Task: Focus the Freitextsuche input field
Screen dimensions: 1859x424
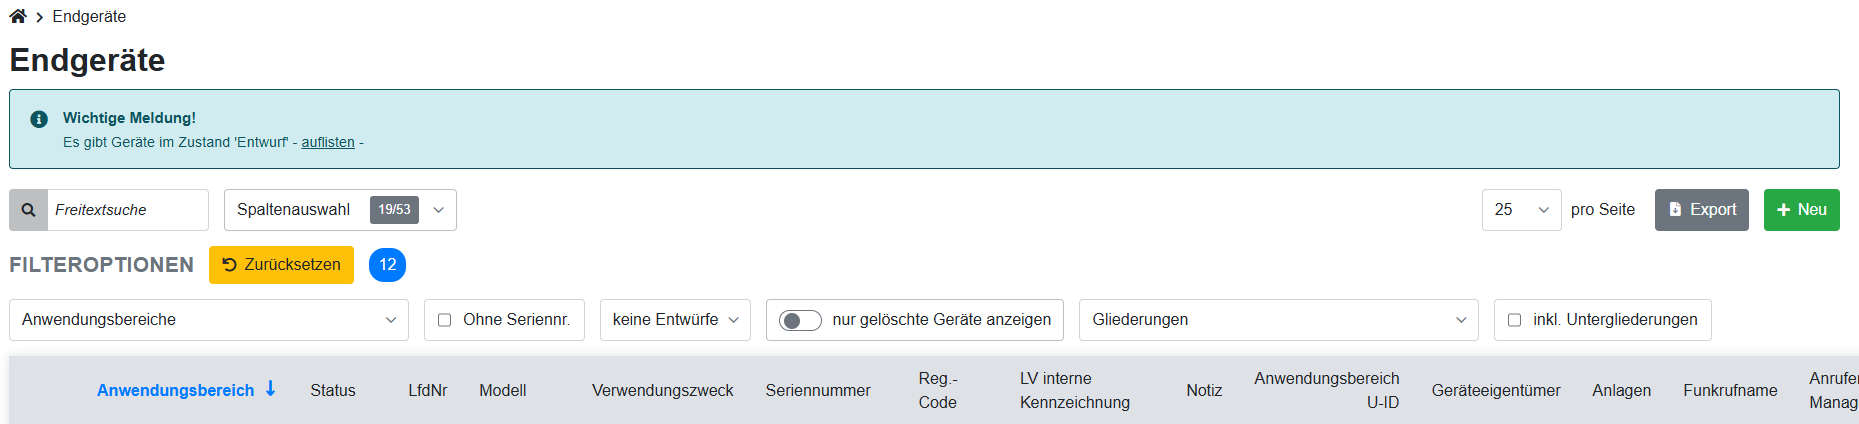Action: [x=128, y=210]
